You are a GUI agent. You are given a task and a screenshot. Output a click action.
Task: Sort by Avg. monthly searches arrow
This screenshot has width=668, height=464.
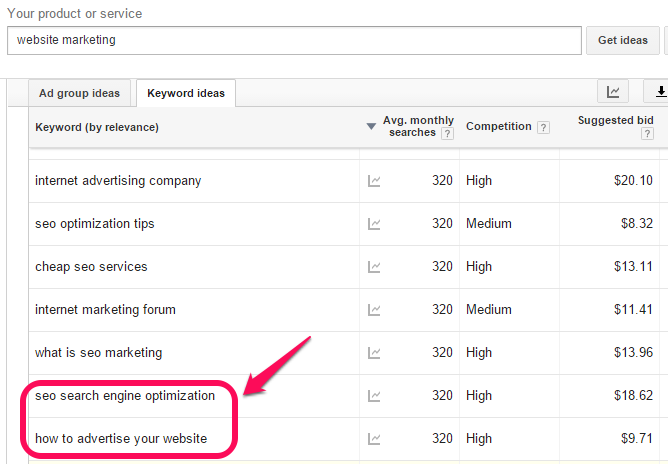coord(371,127)
